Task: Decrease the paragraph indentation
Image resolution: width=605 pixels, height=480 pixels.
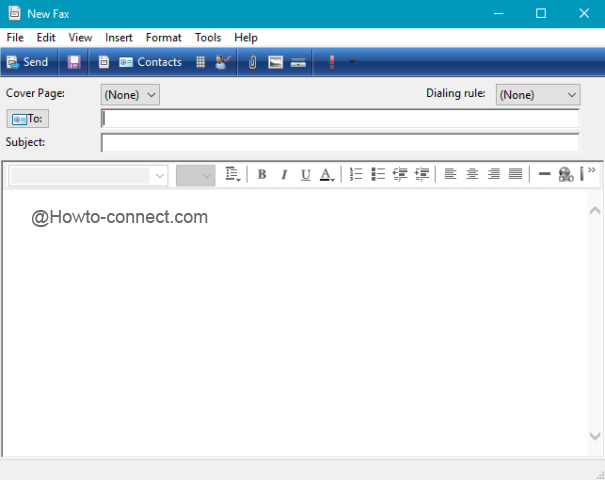Action: pyautogui.click(x=400, y=174)
